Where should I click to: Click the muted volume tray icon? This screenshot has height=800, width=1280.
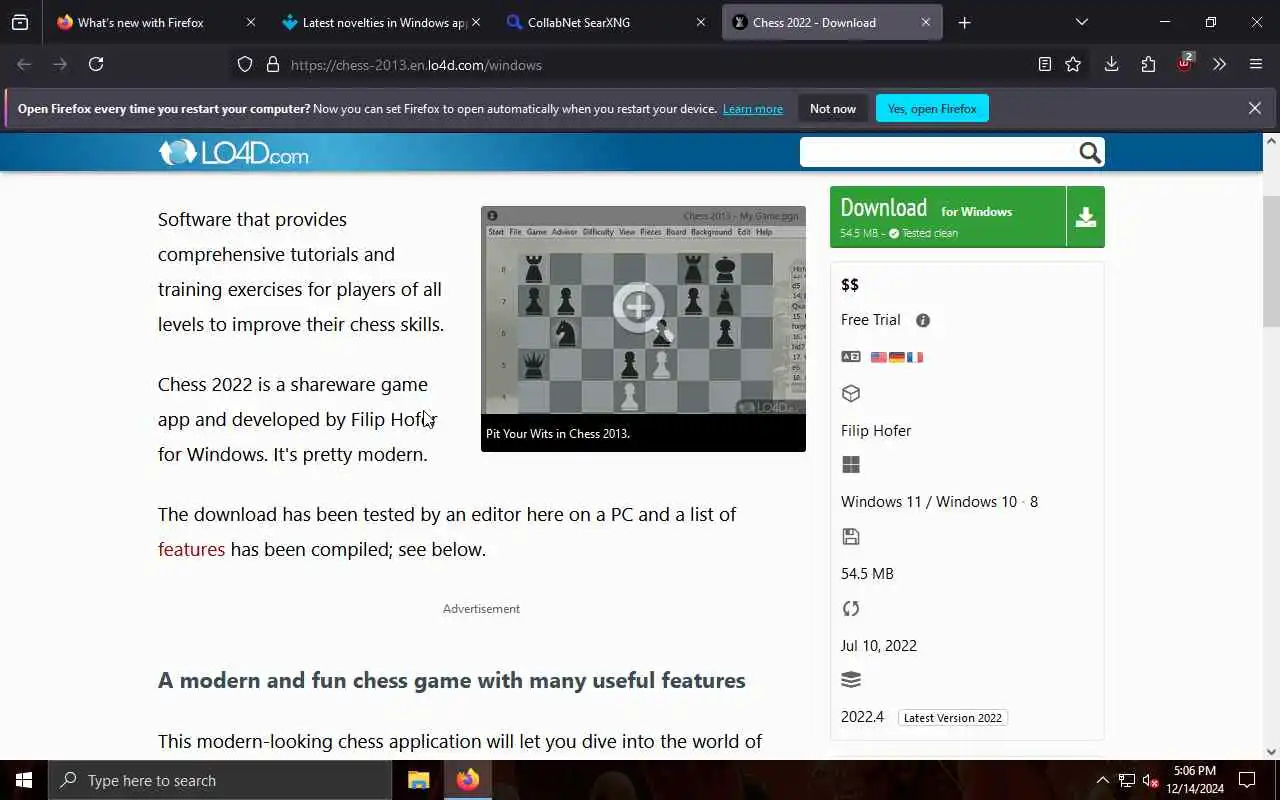1151,780
